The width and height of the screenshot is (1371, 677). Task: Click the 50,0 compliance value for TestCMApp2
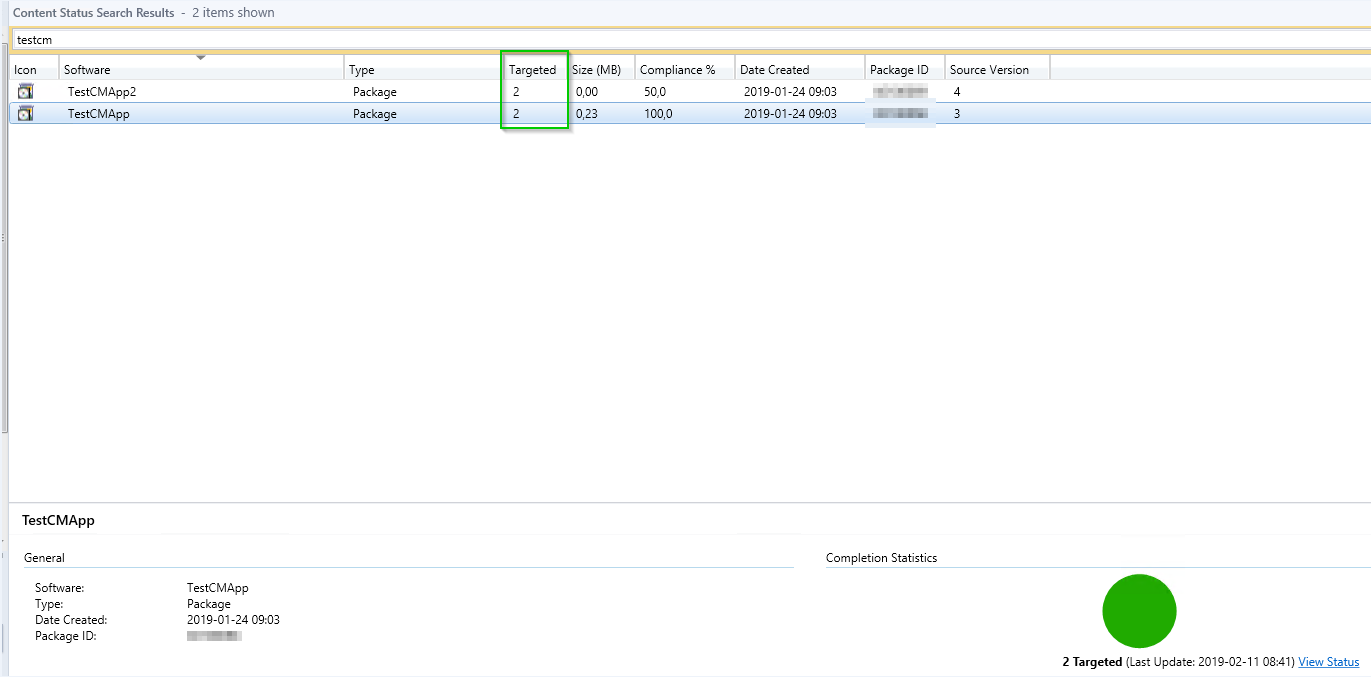[x=655, y=92]
